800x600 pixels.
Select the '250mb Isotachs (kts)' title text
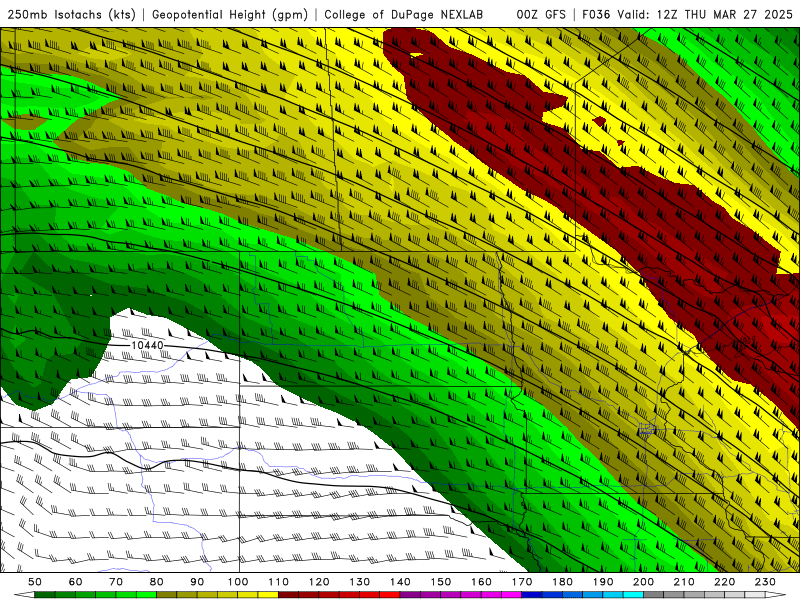pyautogui.click(x=71, y=14)
